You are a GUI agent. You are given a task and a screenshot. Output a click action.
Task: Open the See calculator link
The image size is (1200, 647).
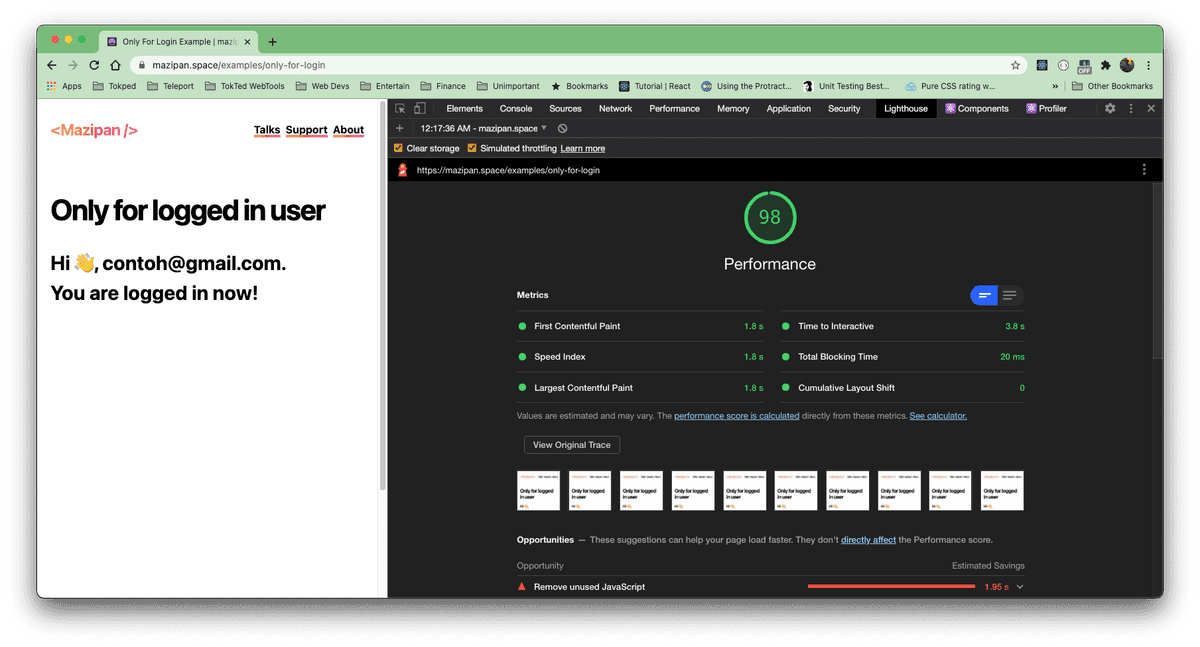tap(938, 415)
